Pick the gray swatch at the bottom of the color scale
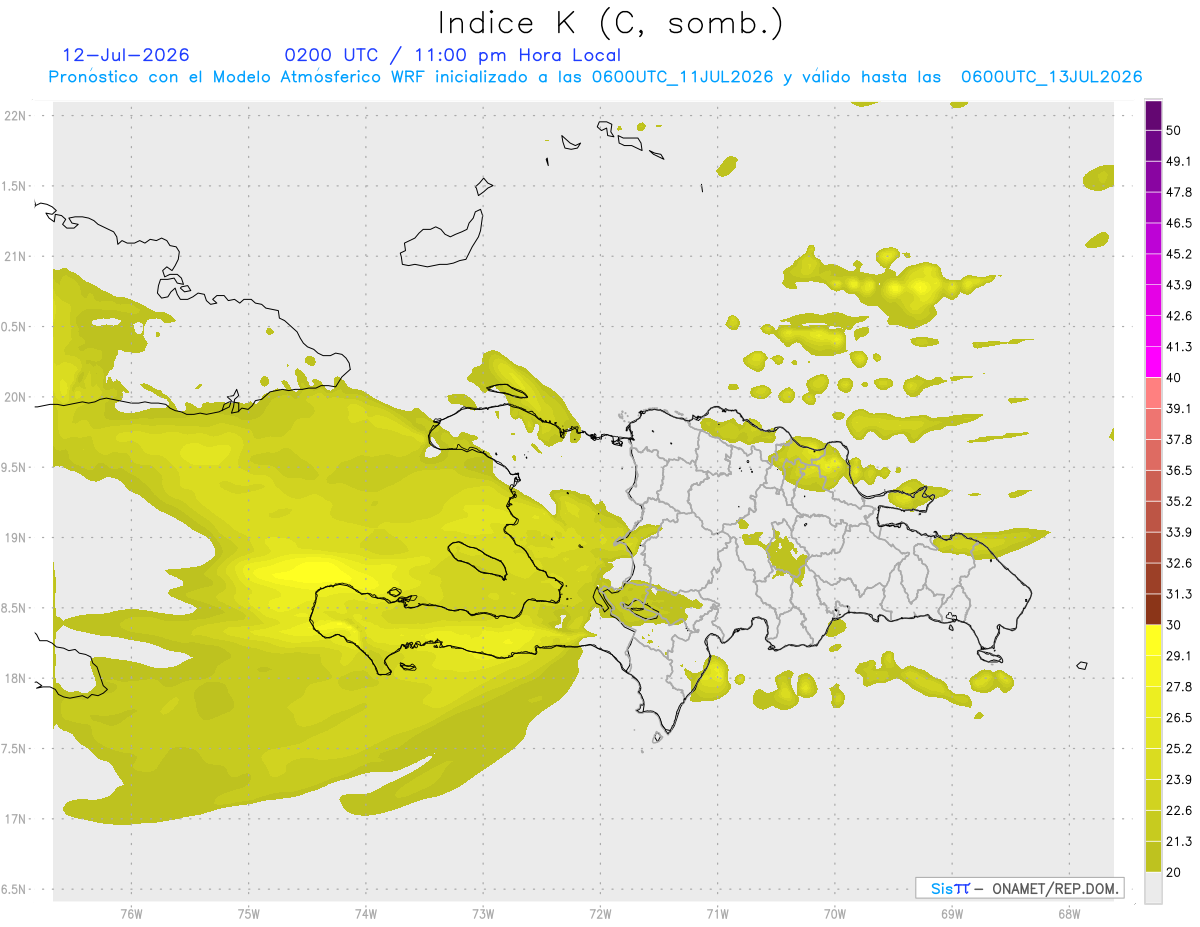The width and height of the screenshot is (1200, 927). point(1153,887)
